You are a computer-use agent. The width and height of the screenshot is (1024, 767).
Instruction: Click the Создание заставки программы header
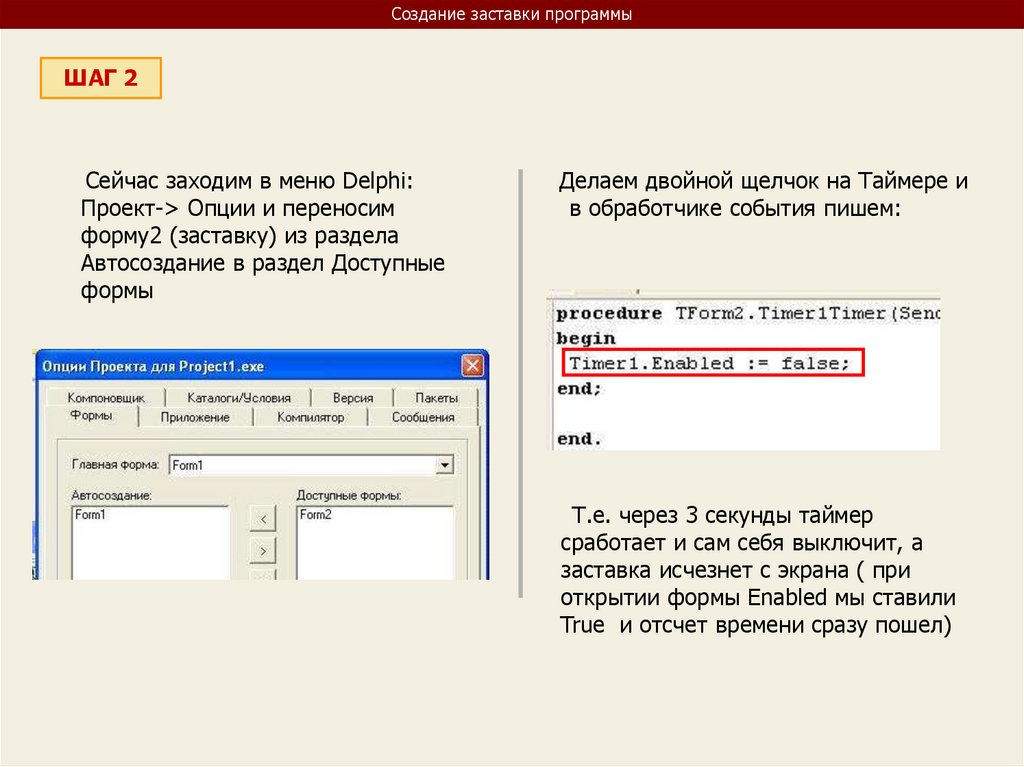click(x=511, y=15)
